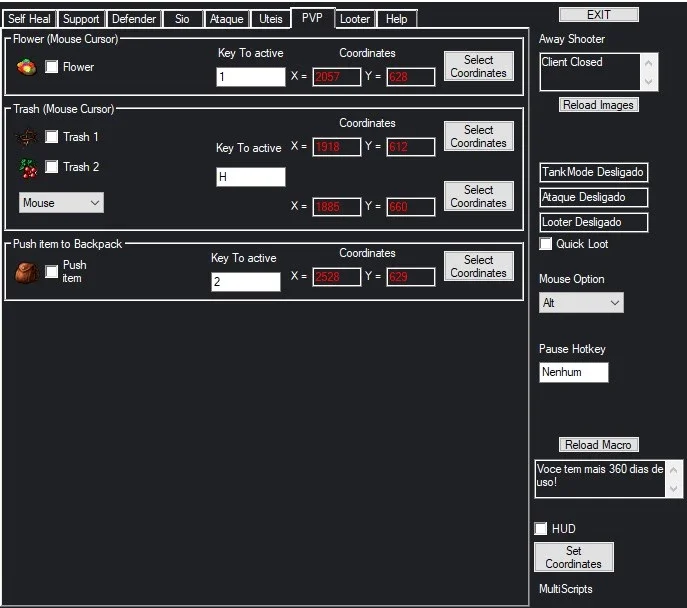Click Select Coordinates for Trash 2
687x608 pixels.
[x=478, y=196]
